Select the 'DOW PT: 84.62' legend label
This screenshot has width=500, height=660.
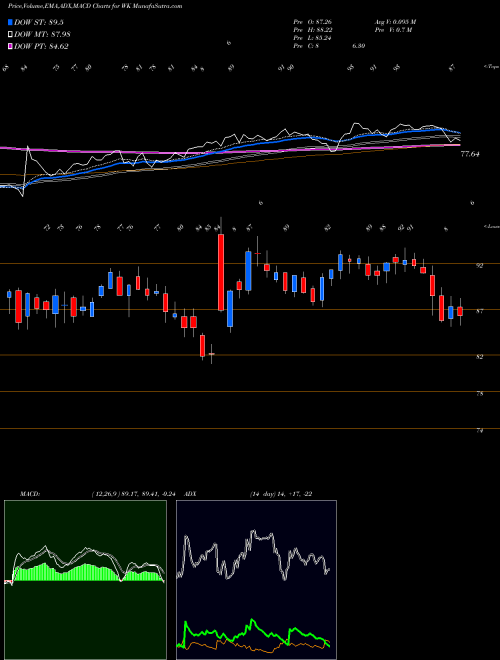tap(42, 47)
